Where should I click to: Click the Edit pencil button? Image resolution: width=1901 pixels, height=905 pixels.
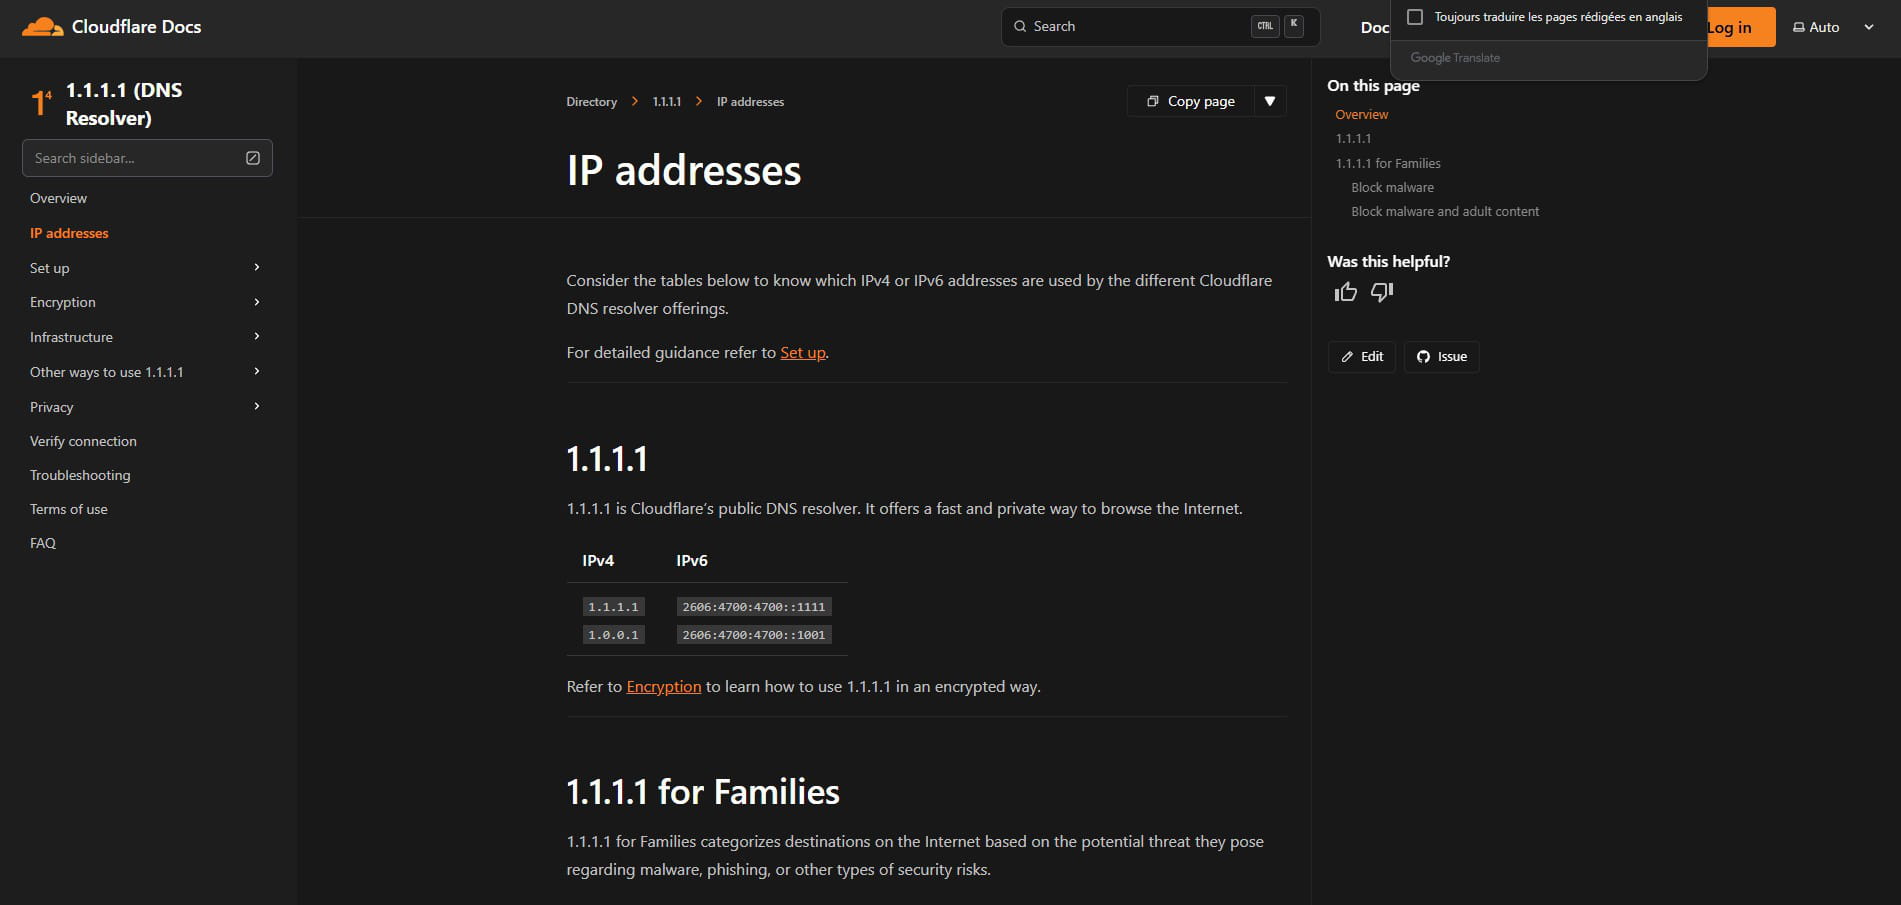pyautogui.click(x=1361, y=357)
